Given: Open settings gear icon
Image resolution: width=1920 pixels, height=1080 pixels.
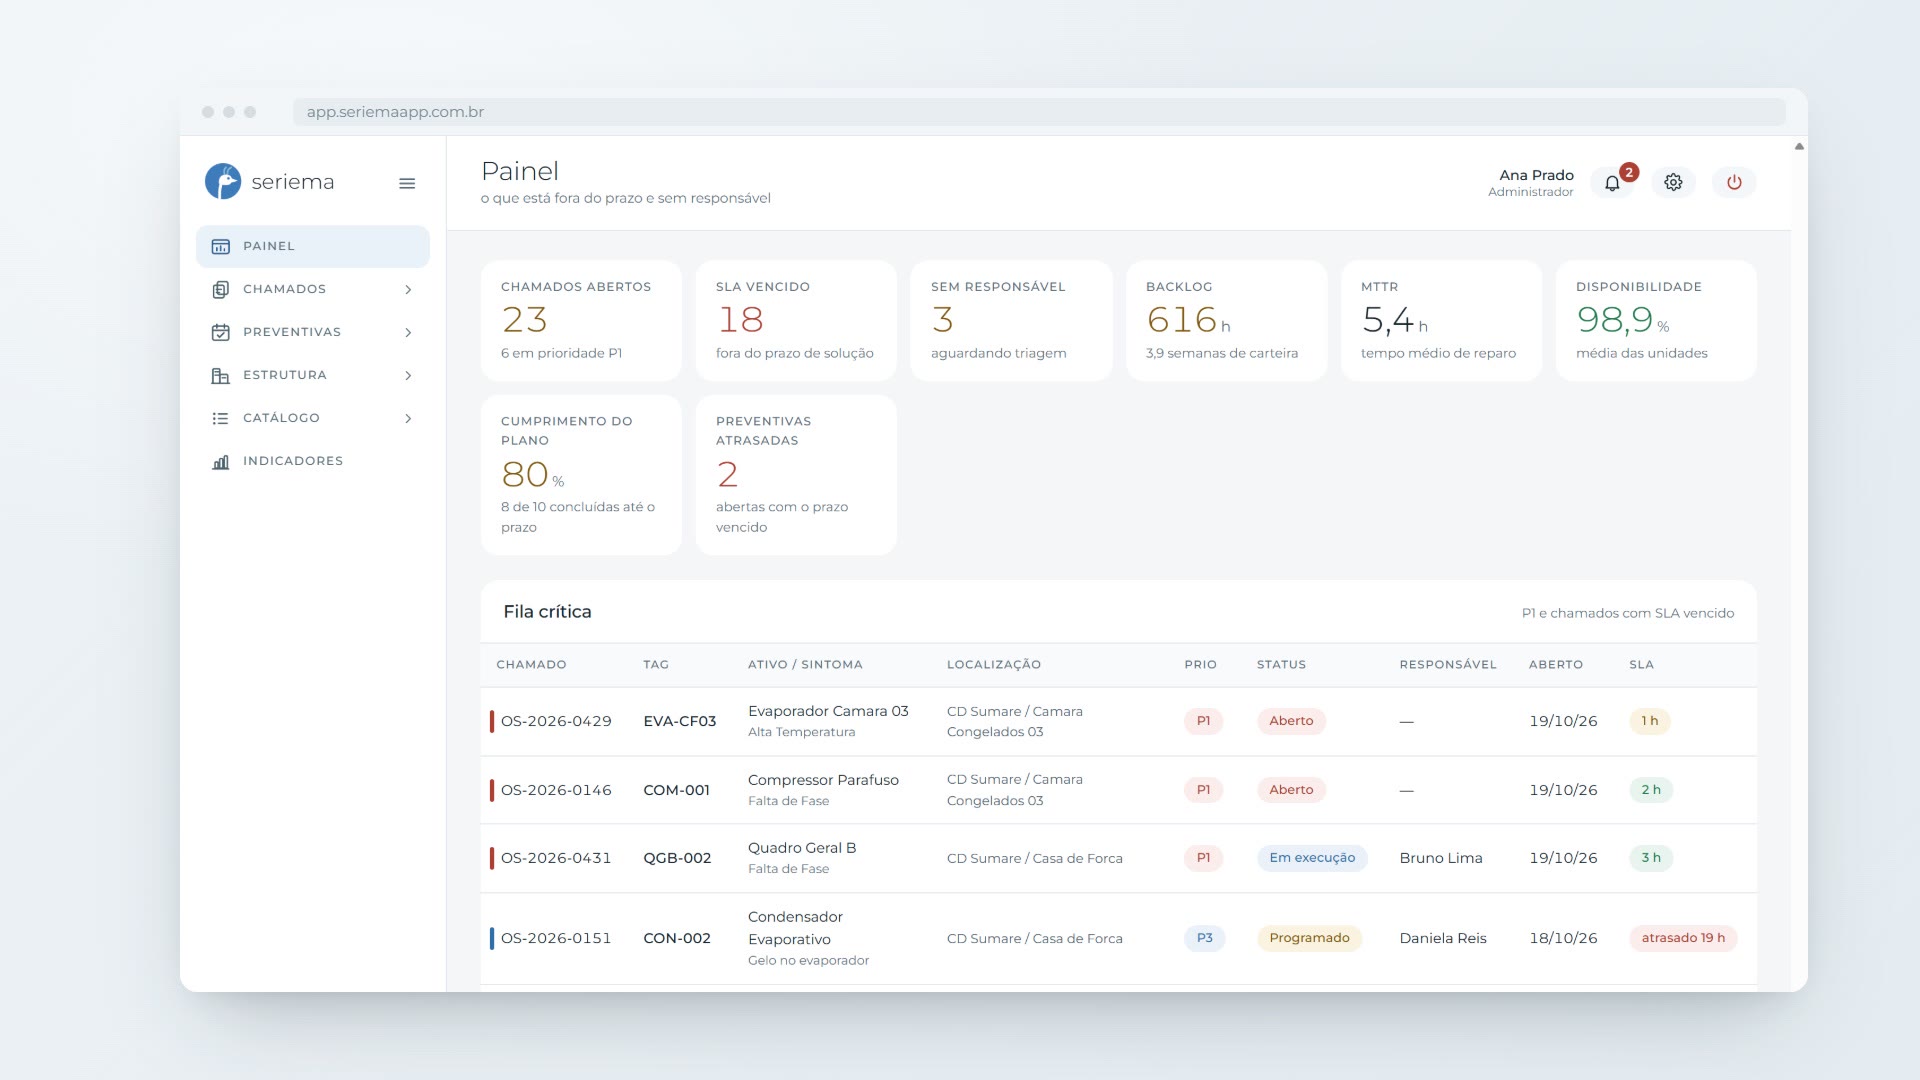Looking at the screenshot, I should click(x=1673, y=182).
